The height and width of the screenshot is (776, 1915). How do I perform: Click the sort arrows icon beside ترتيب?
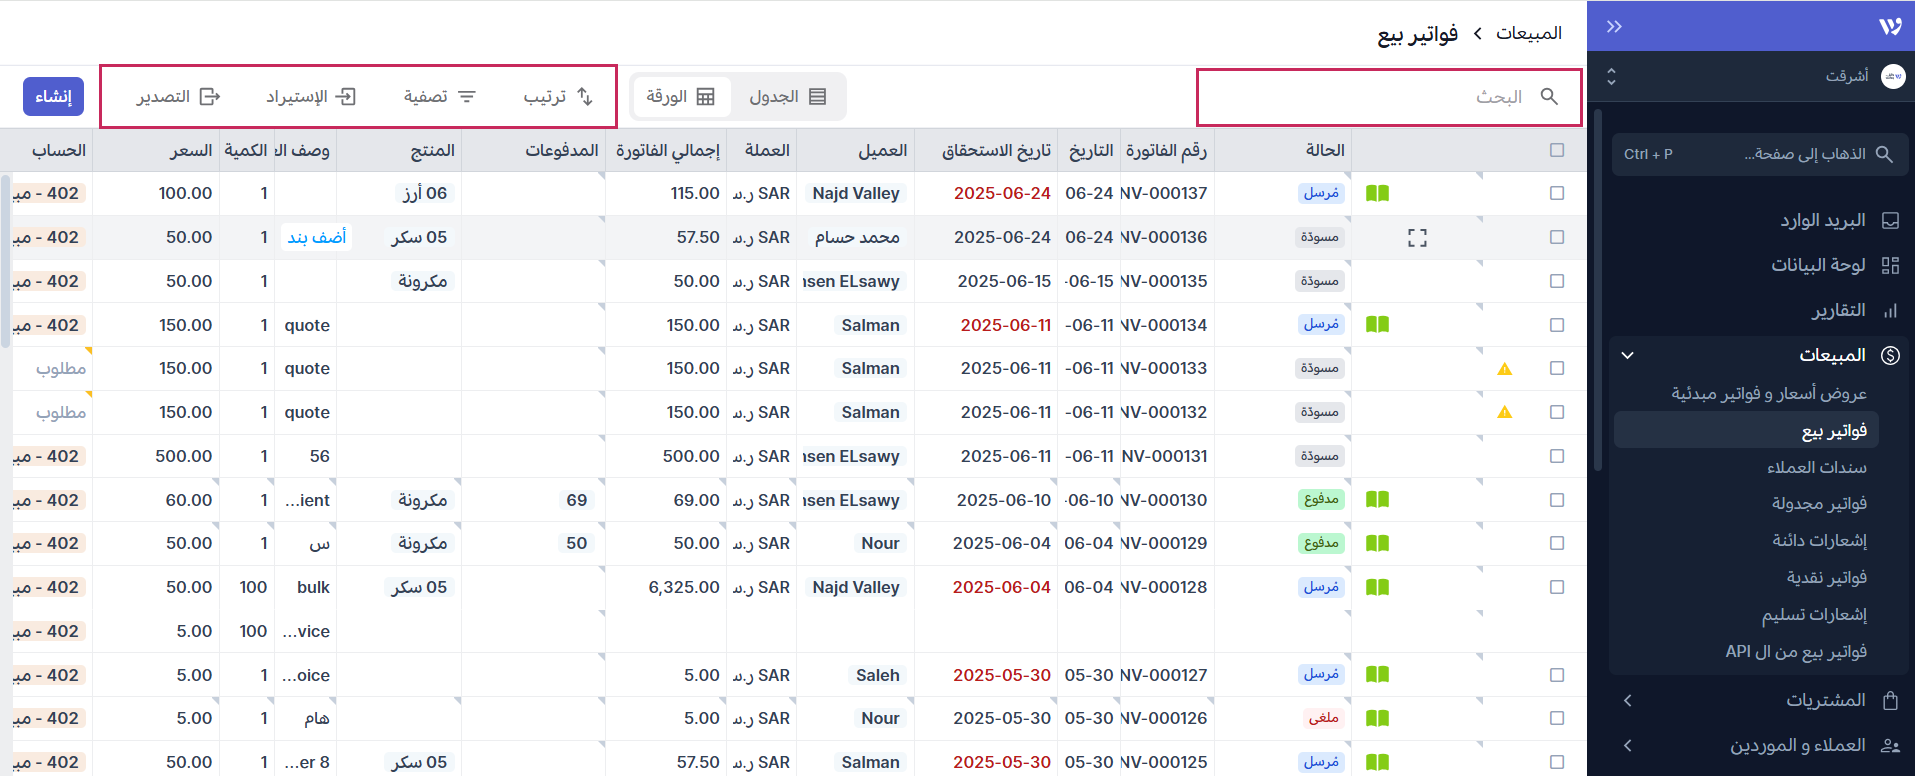(x=585, y=97)
